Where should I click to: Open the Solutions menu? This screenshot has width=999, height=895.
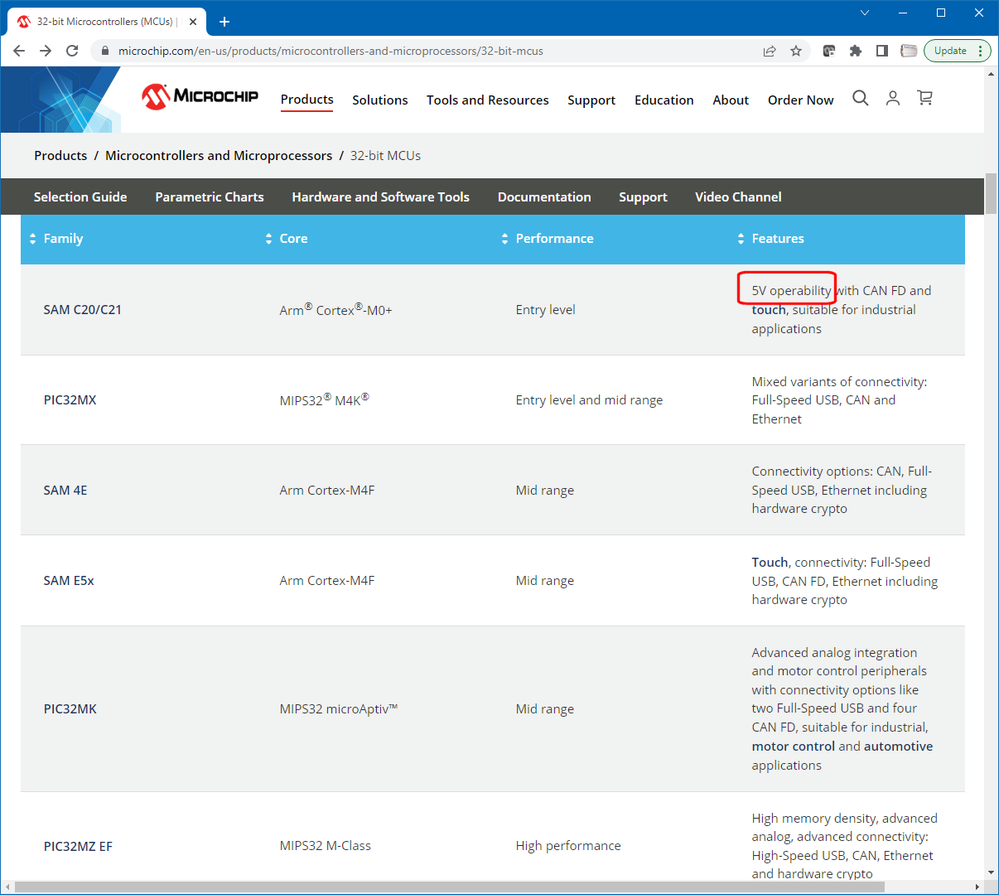point(380,100)
